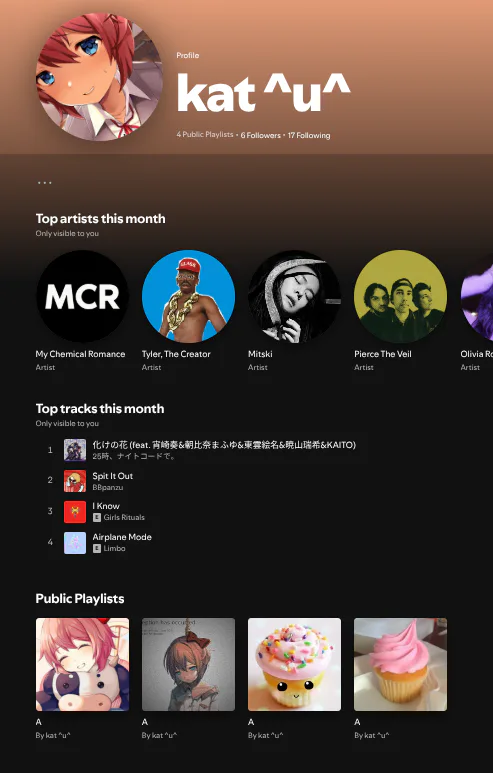Click the 化けの花 track title
Image resolution: width=493 pixels, height=773 pixels.
224,445
